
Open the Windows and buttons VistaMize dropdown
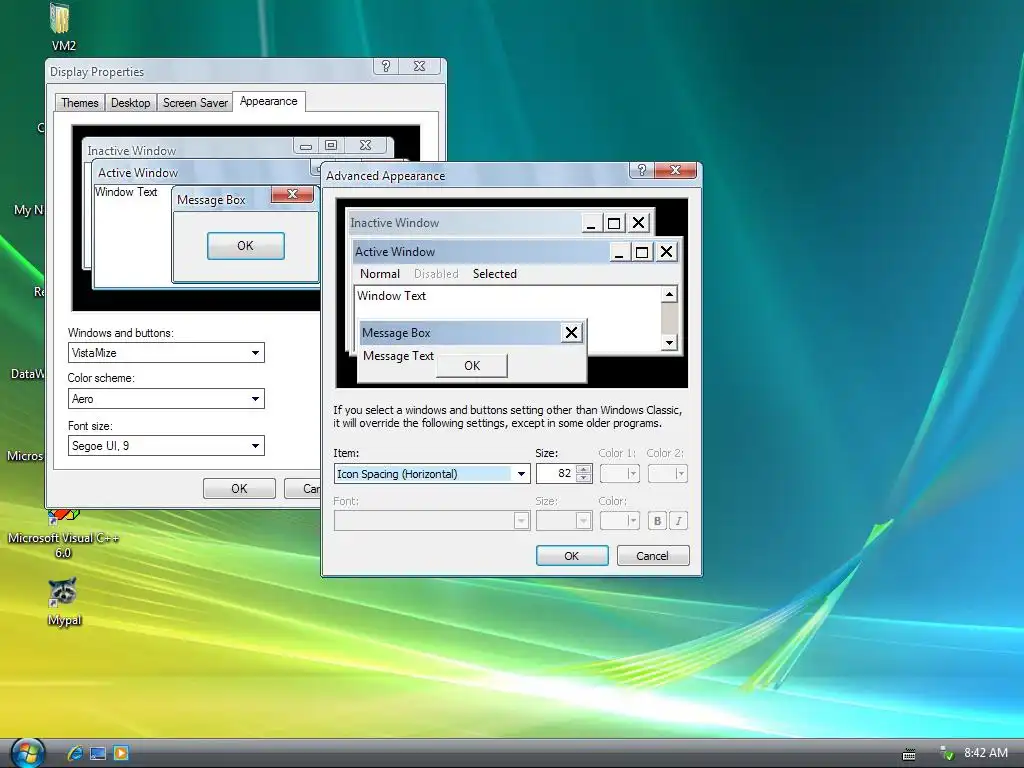[166, 353]
